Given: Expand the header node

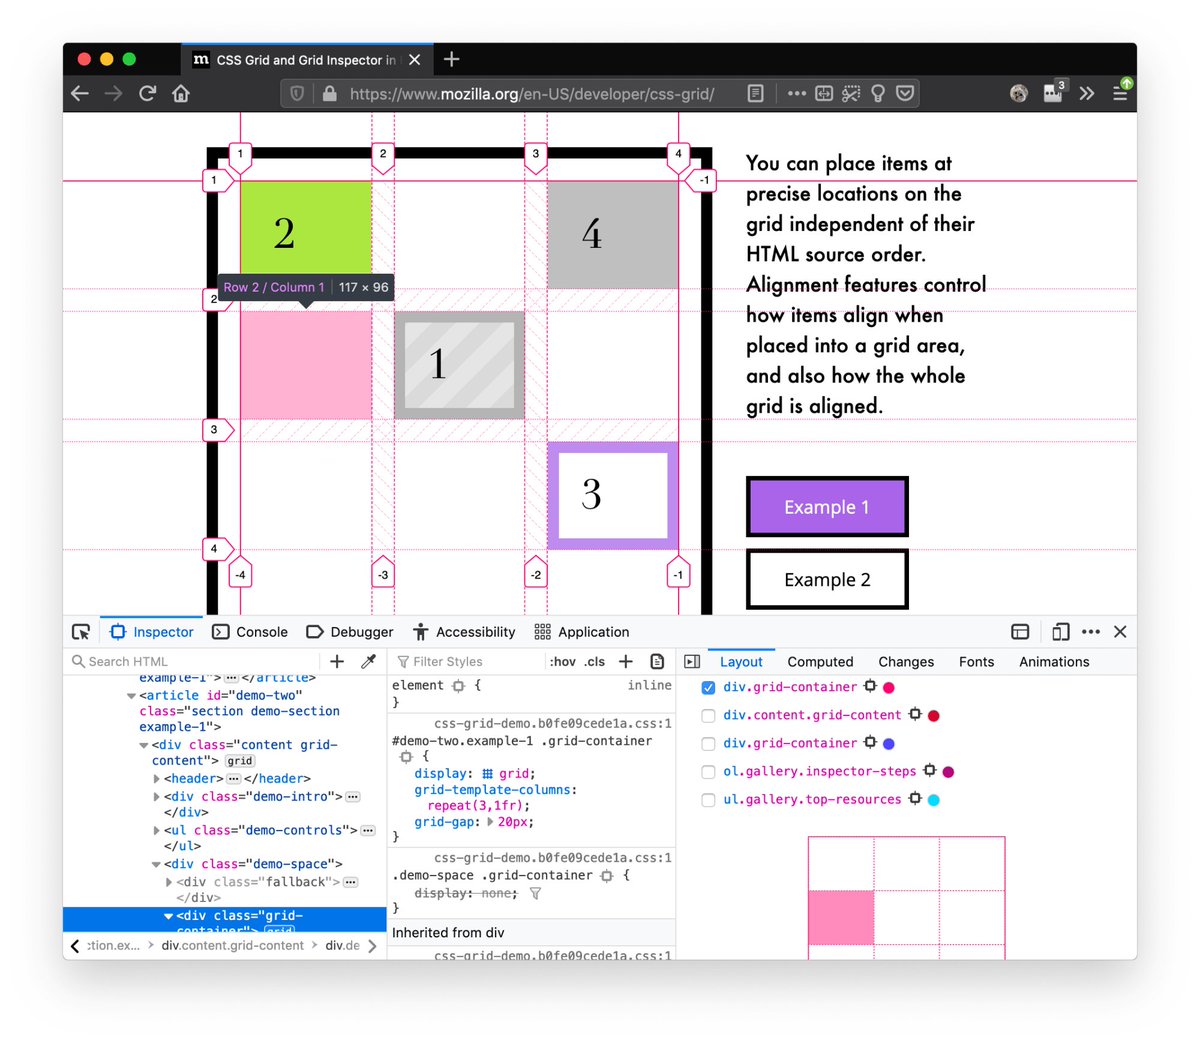Looking at the screenshot, I should [x=157, y=779].
